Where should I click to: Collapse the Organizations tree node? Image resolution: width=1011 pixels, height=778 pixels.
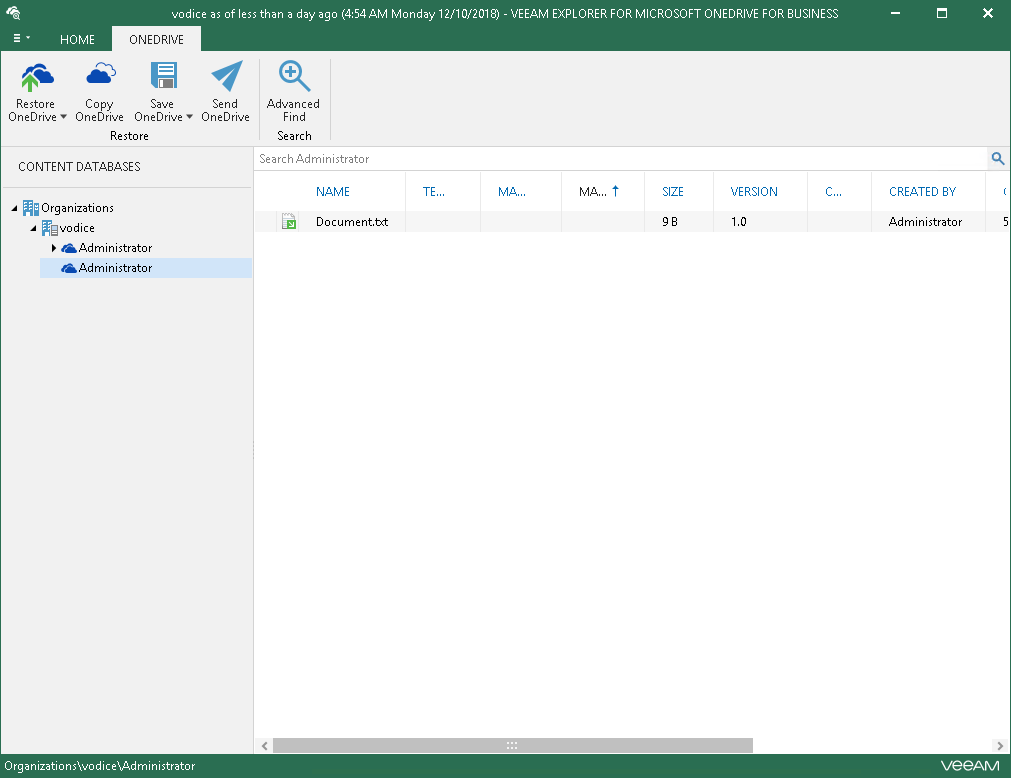(x=14, y=208)
